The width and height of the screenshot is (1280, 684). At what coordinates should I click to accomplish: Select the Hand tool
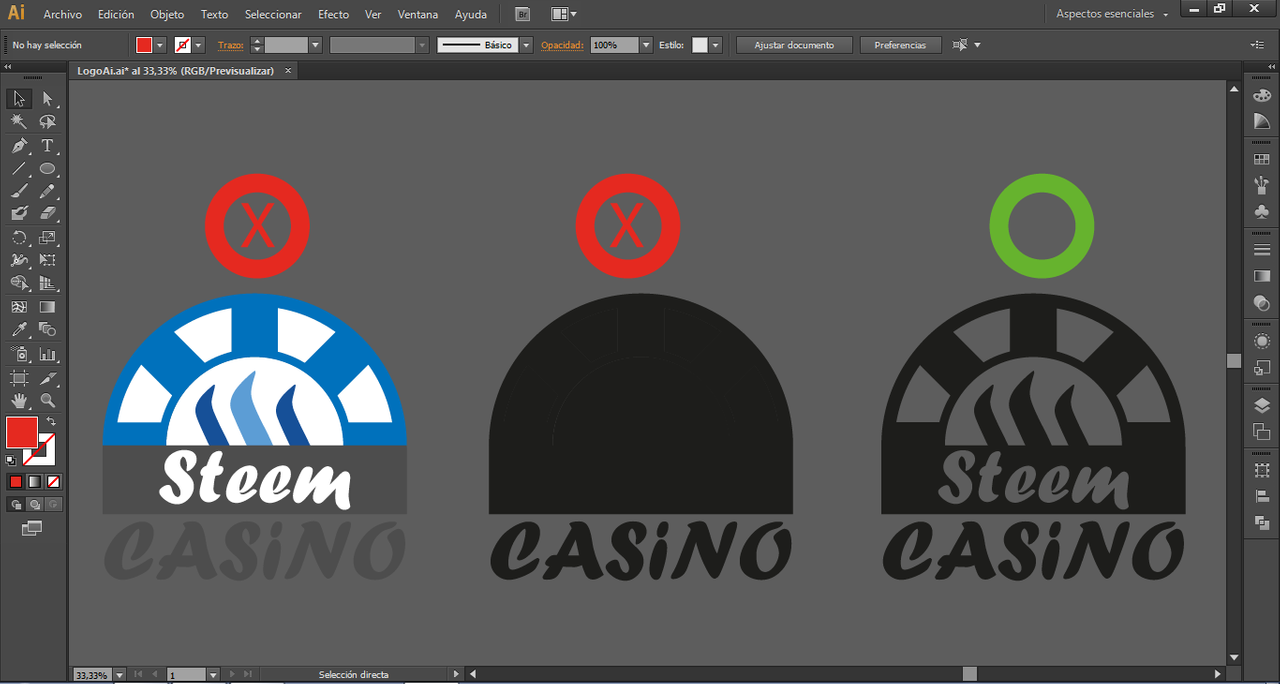(x=19, y=400)
